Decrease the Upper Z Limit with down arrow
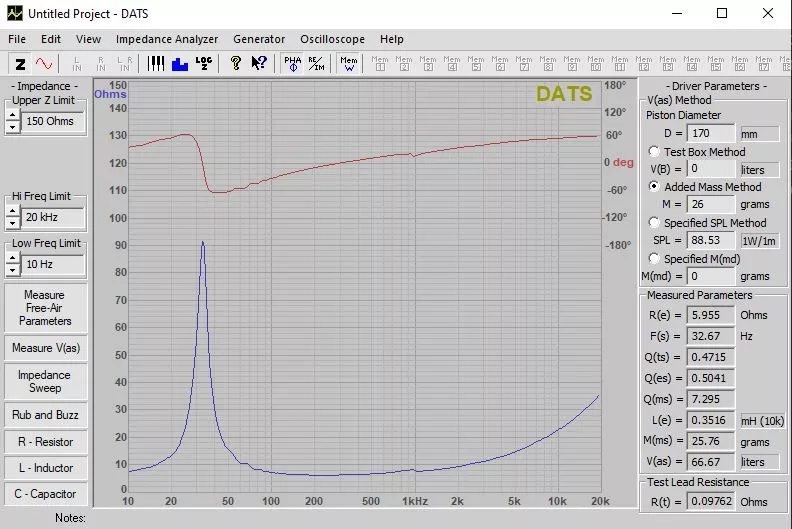 point(13,127)
